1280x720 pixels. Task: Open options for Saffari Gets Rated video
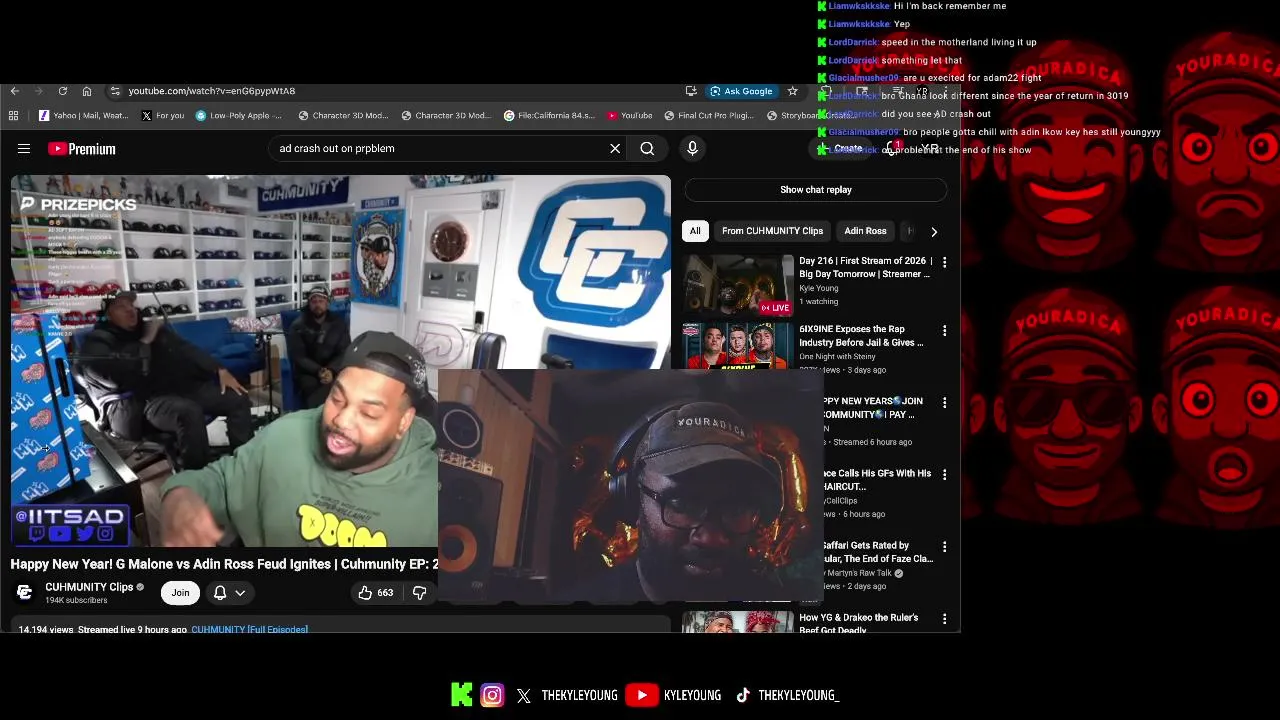pyautogui.click(x=944, y=547)
